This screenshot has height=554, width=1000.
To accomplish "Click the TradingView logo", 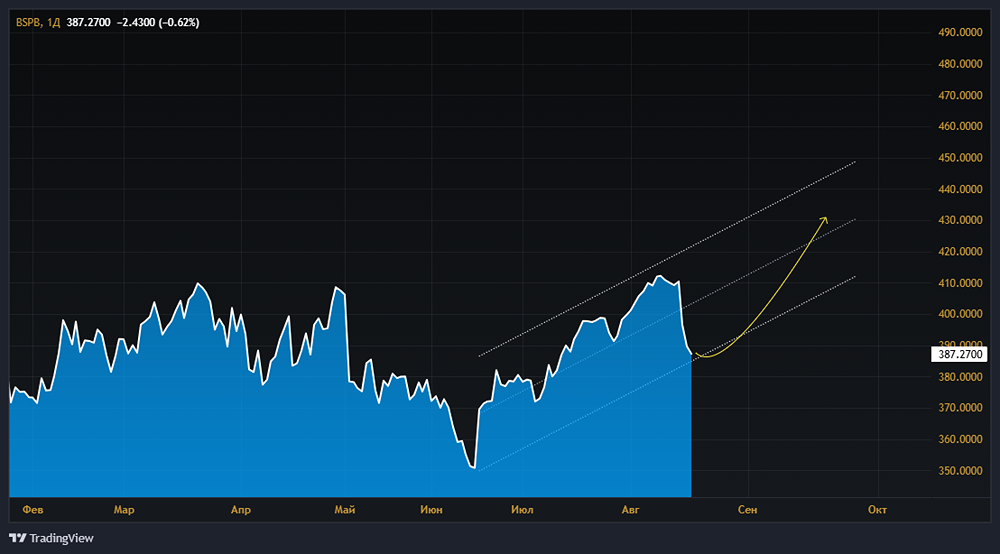I will point(51,538).
